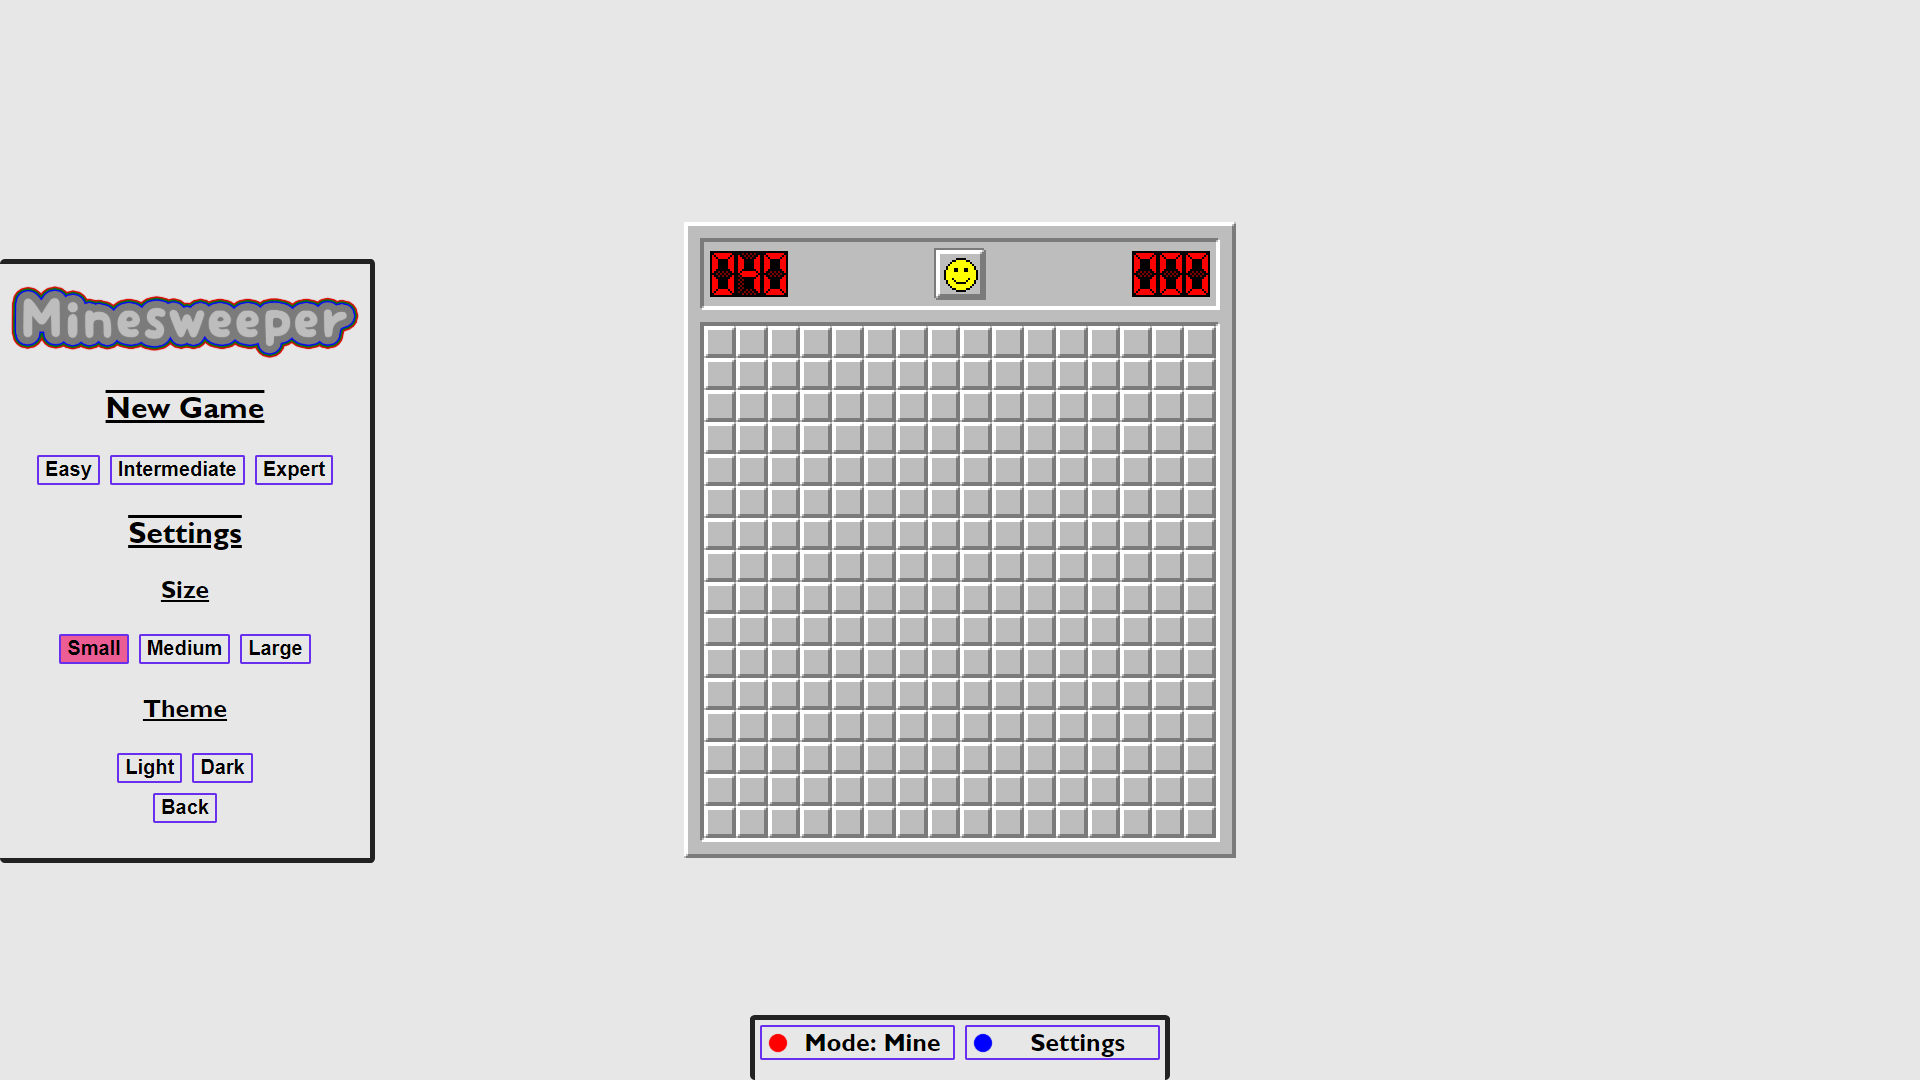Select Easy difficulty level
This screenshot has width=1920, height=1080.
pyautogui.click(x=67, y=468)
